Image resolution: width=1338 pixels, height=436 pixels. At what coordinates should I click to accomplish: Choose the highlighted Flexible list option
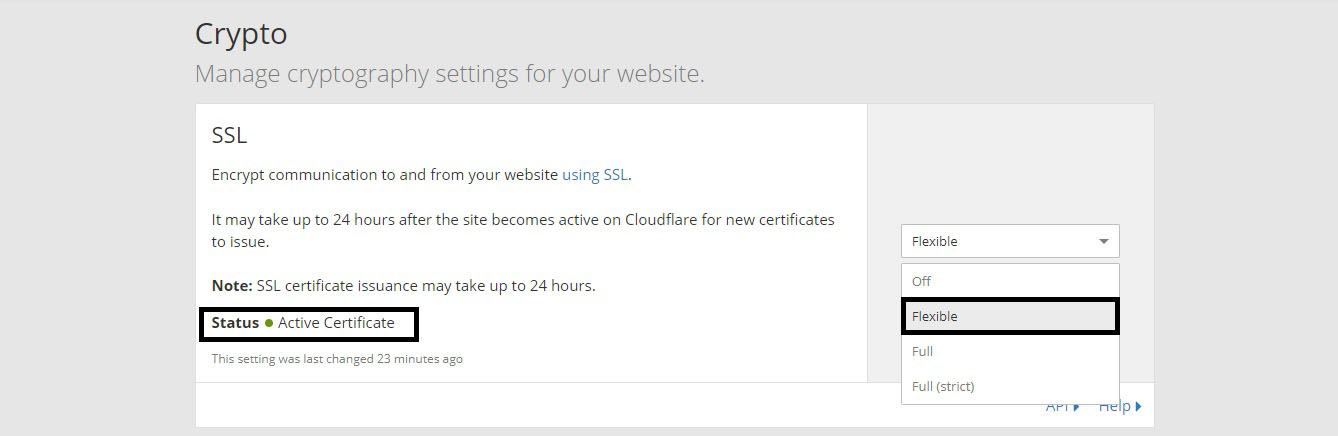(x=1010, y=316)
